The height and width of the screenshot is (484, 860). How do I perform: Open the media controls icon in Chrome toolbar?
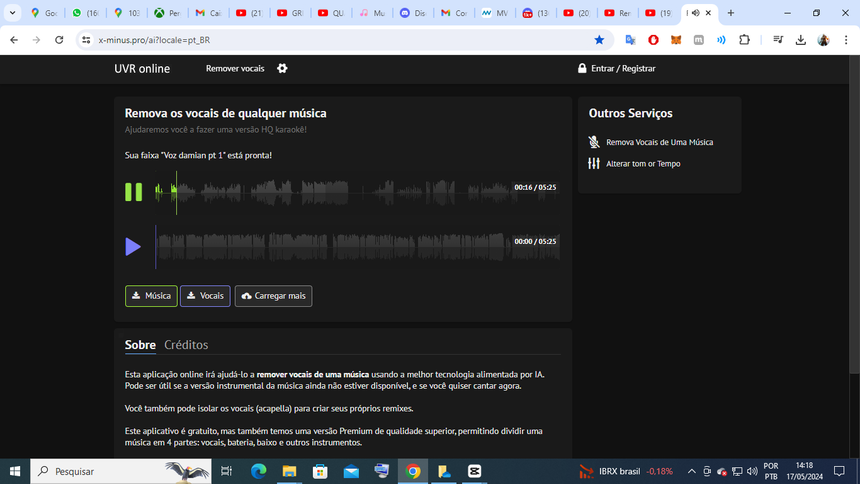778,40
